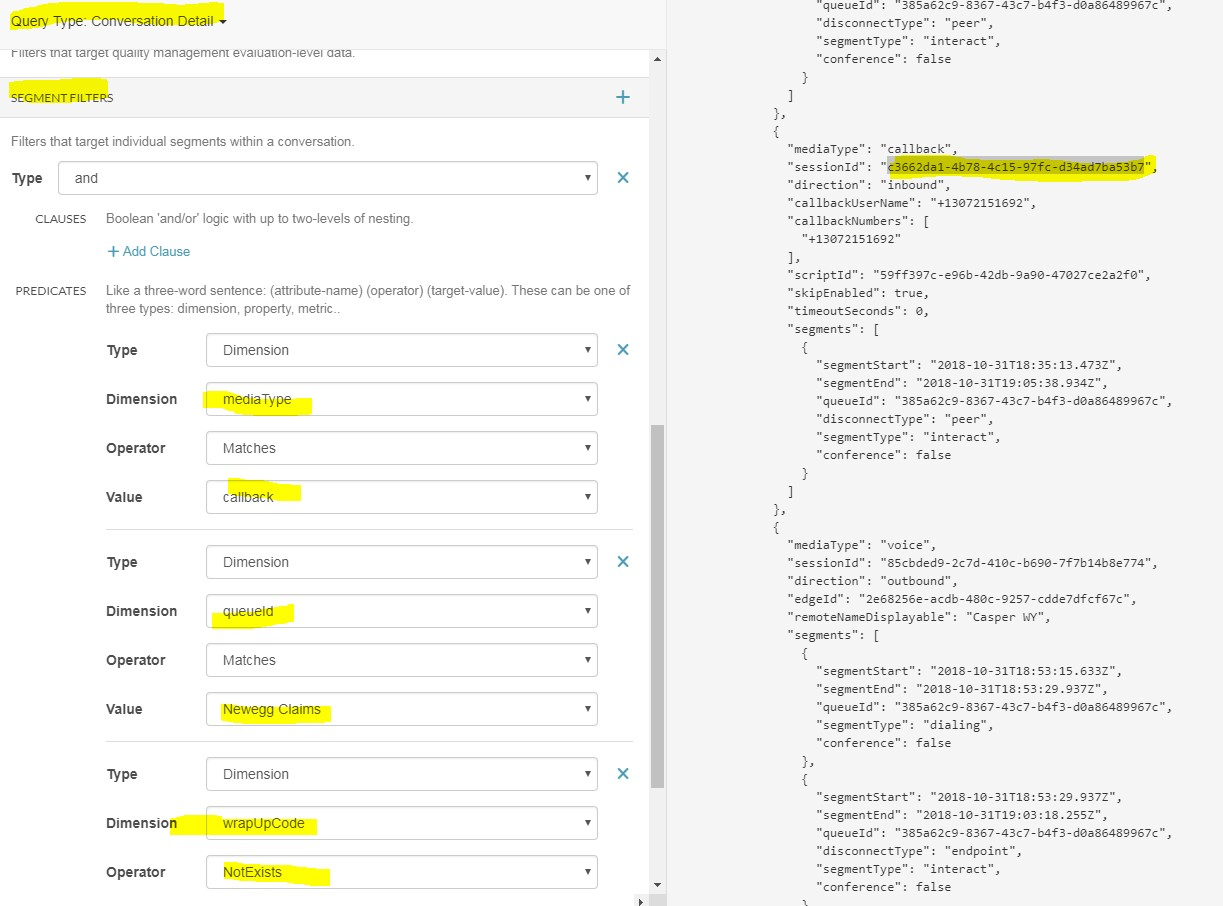Open the wrapUpCode Dimension dropdown
Image resolution: width=1223 pixels, height=906 pixels.
[402, 823]
